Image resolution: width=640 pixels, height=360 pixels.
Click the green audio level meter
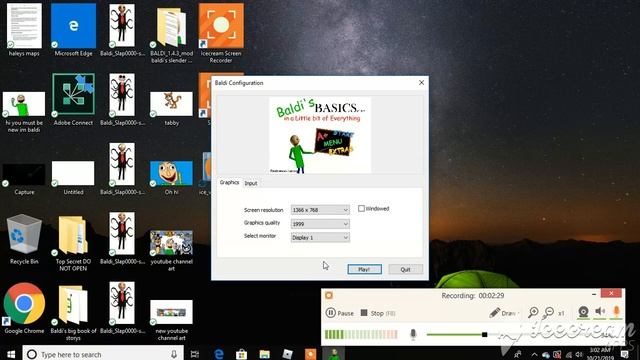coord(361,334)
